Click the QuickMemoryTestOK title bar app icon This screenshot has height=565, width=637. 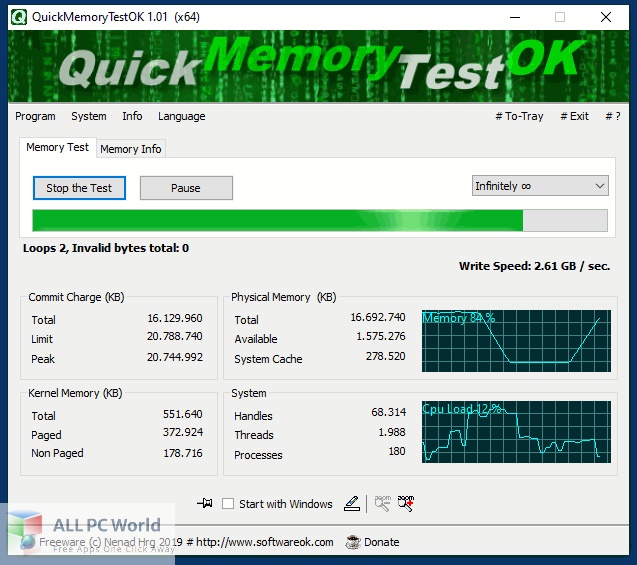tap(19, 17)
